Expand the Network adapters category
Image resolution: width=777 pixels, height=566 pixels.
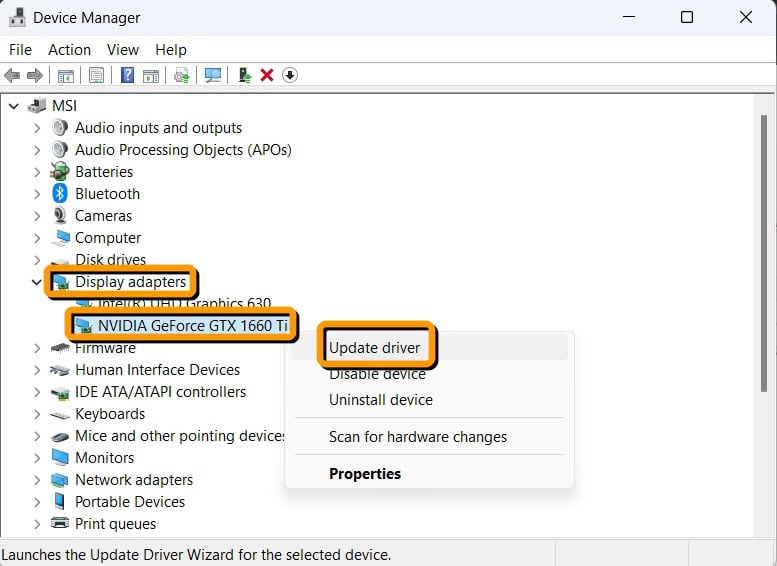point(37,480)
